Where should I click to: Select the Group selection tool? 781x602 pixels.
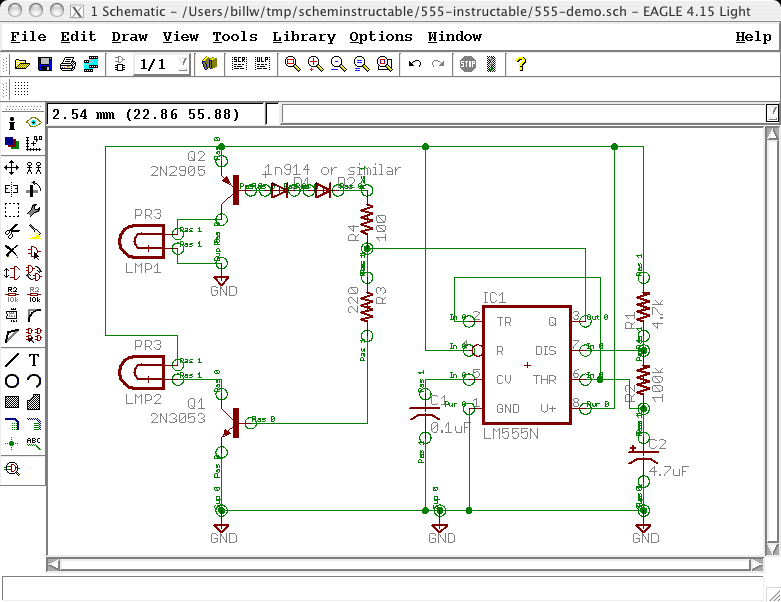pos(12,210)
